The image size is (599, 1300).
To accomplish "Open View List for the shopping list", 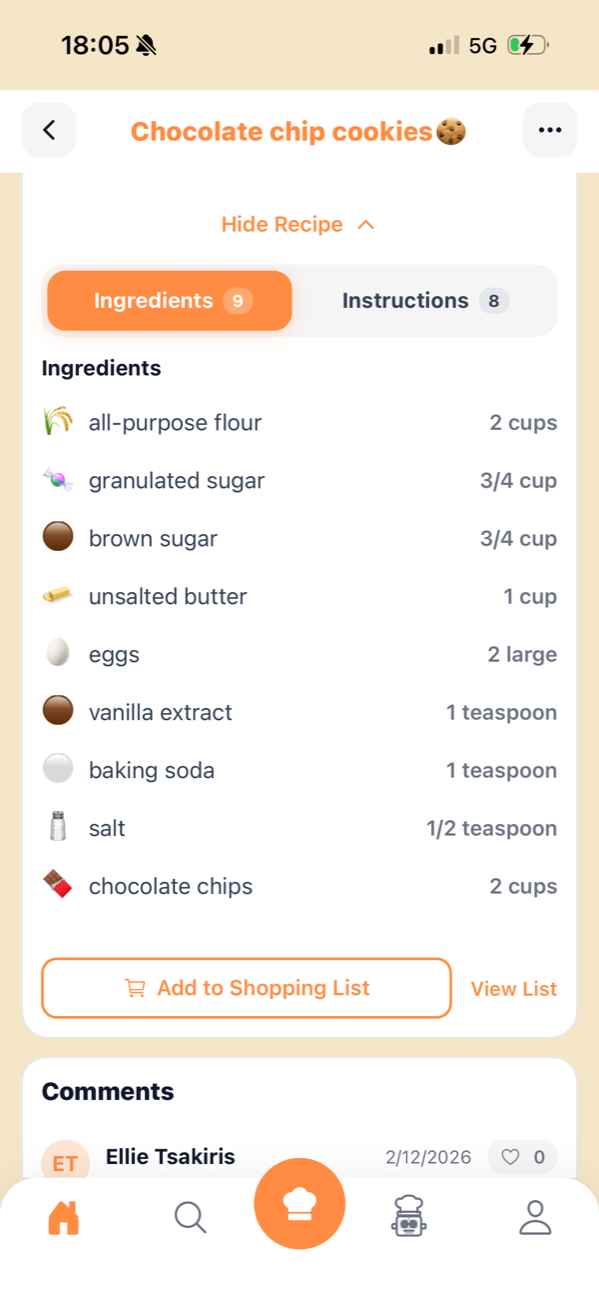I will (x=513, y=988).
